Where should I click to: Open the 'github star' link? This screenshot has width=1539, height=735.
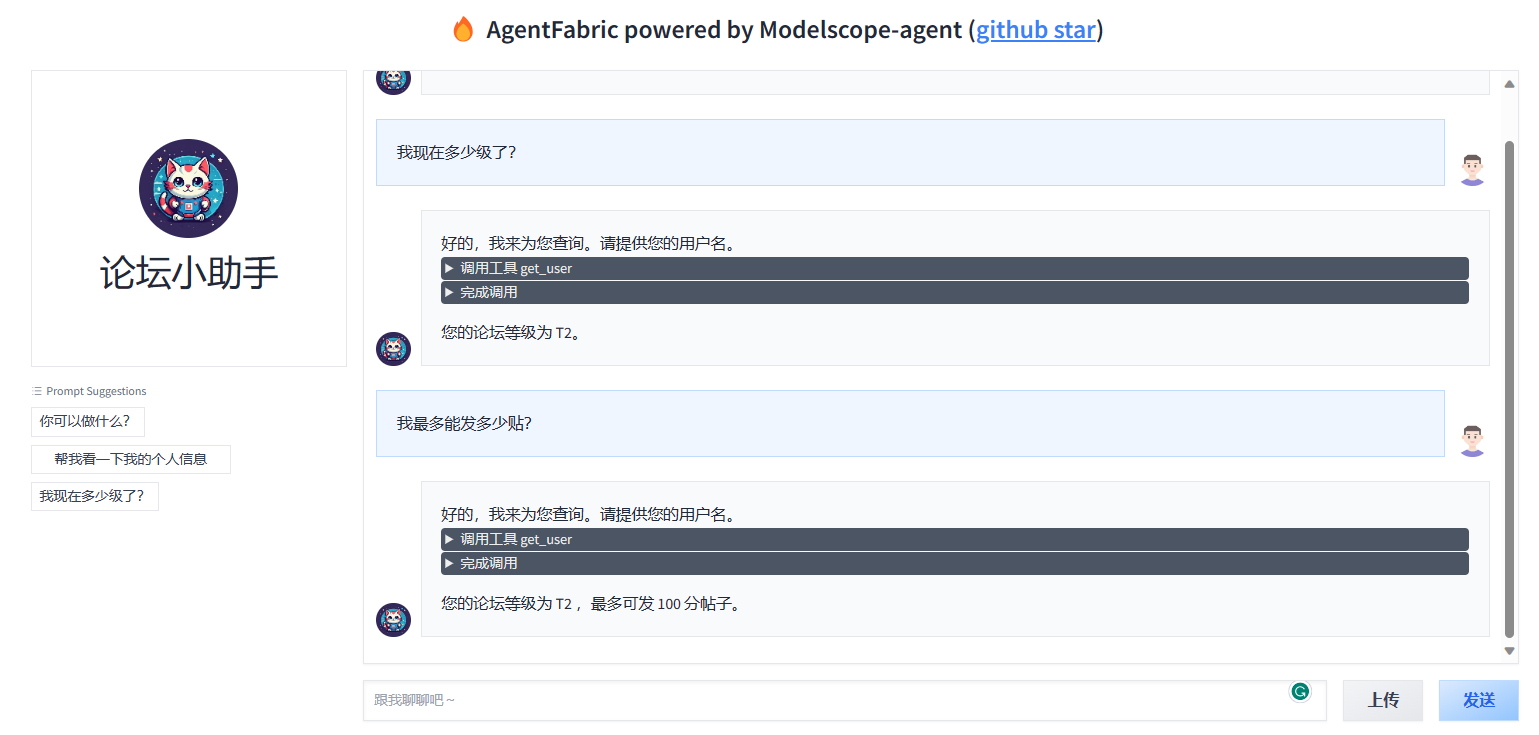point(1035,30)
